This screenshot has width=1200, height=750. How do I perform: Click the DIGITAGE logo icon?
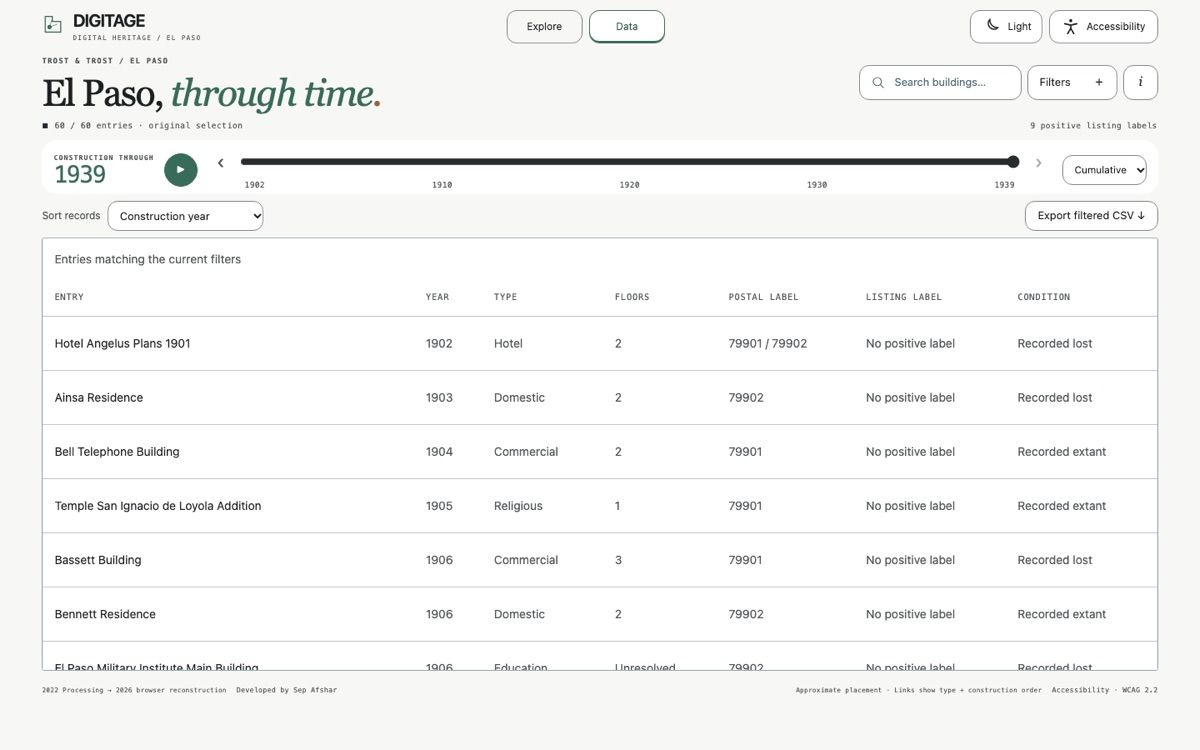pos(53,24)
